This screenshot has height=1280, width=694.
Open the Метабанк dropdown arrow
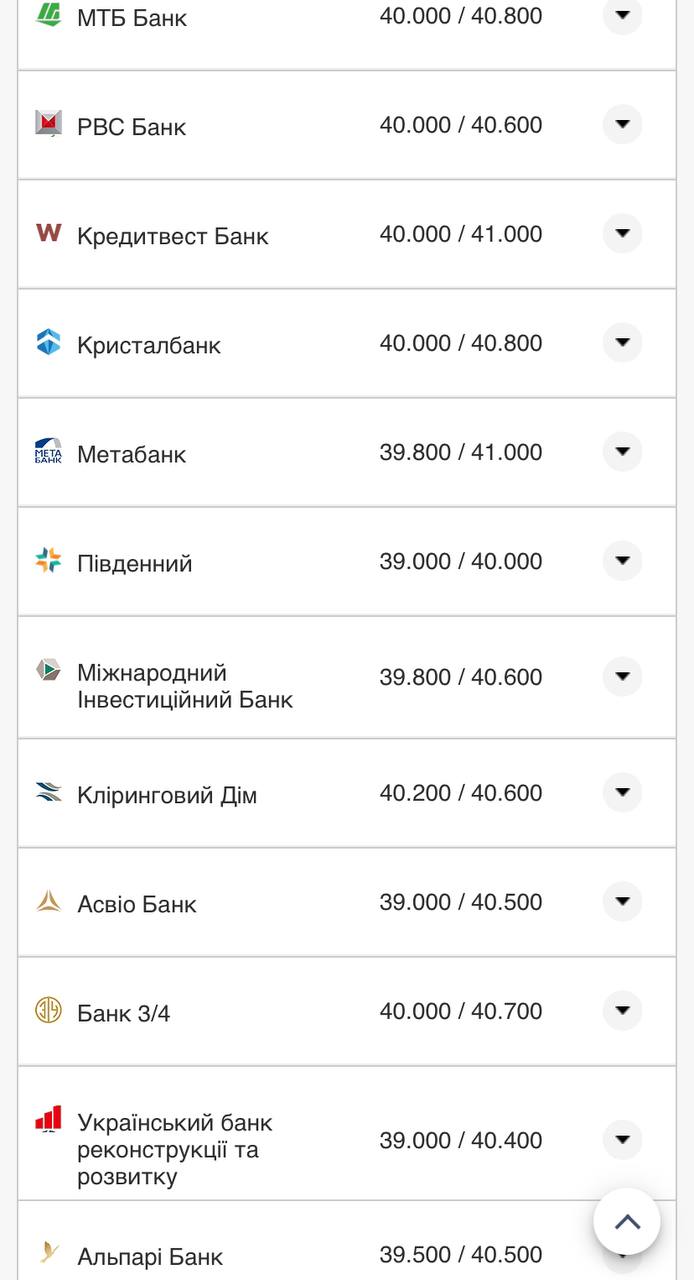[x=622, y=452]
